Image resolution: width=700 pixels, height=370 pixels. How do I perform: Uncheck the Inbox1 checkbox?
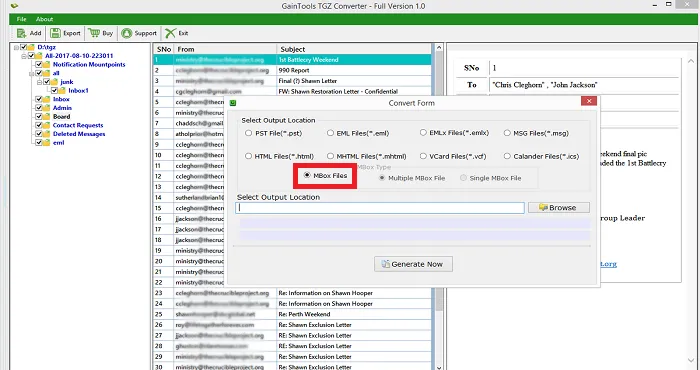point(54,91)
